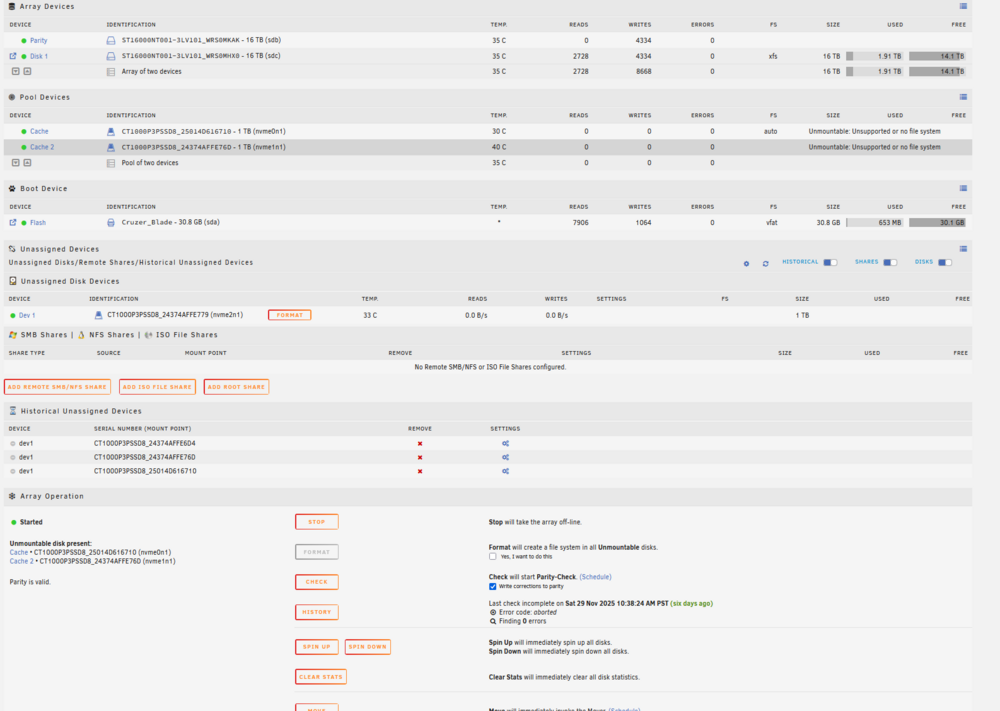
Task: Click the Pool Devices view toggle icon
Action: click(963, 97)
